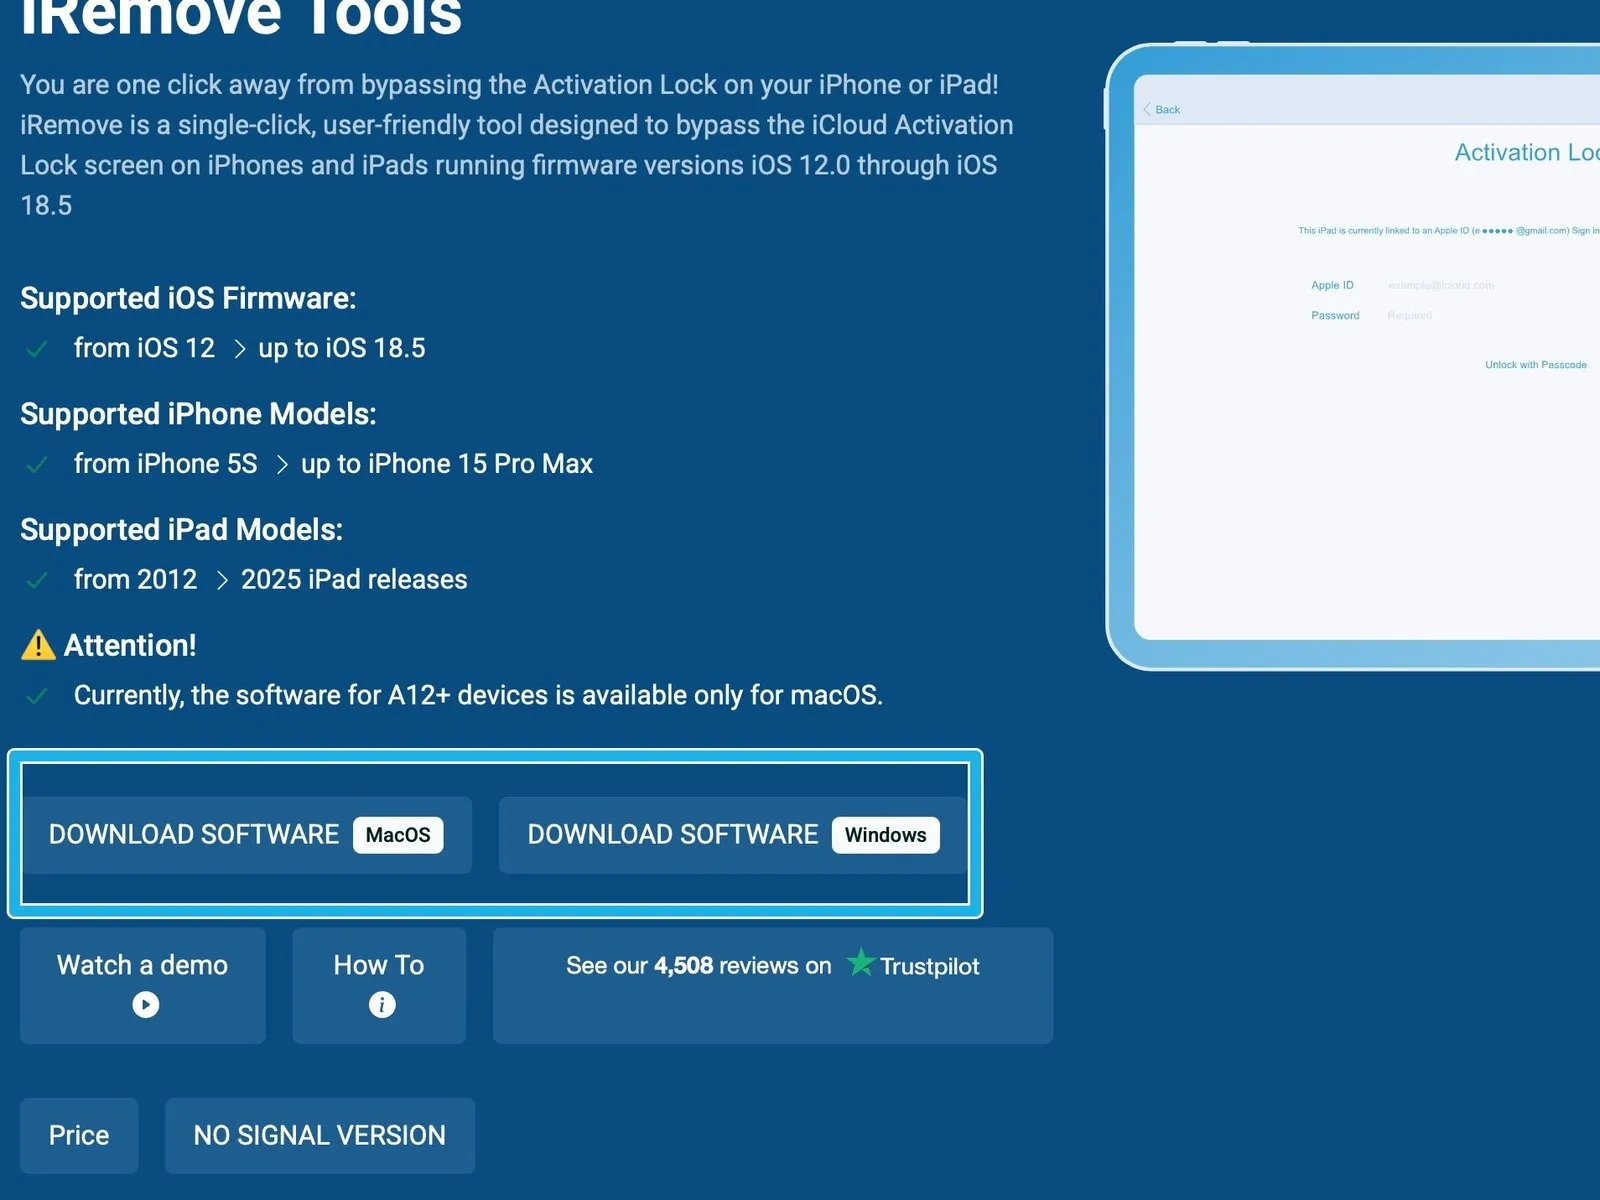Click Unlock with Passcode in the mockup

(1536, 365)
